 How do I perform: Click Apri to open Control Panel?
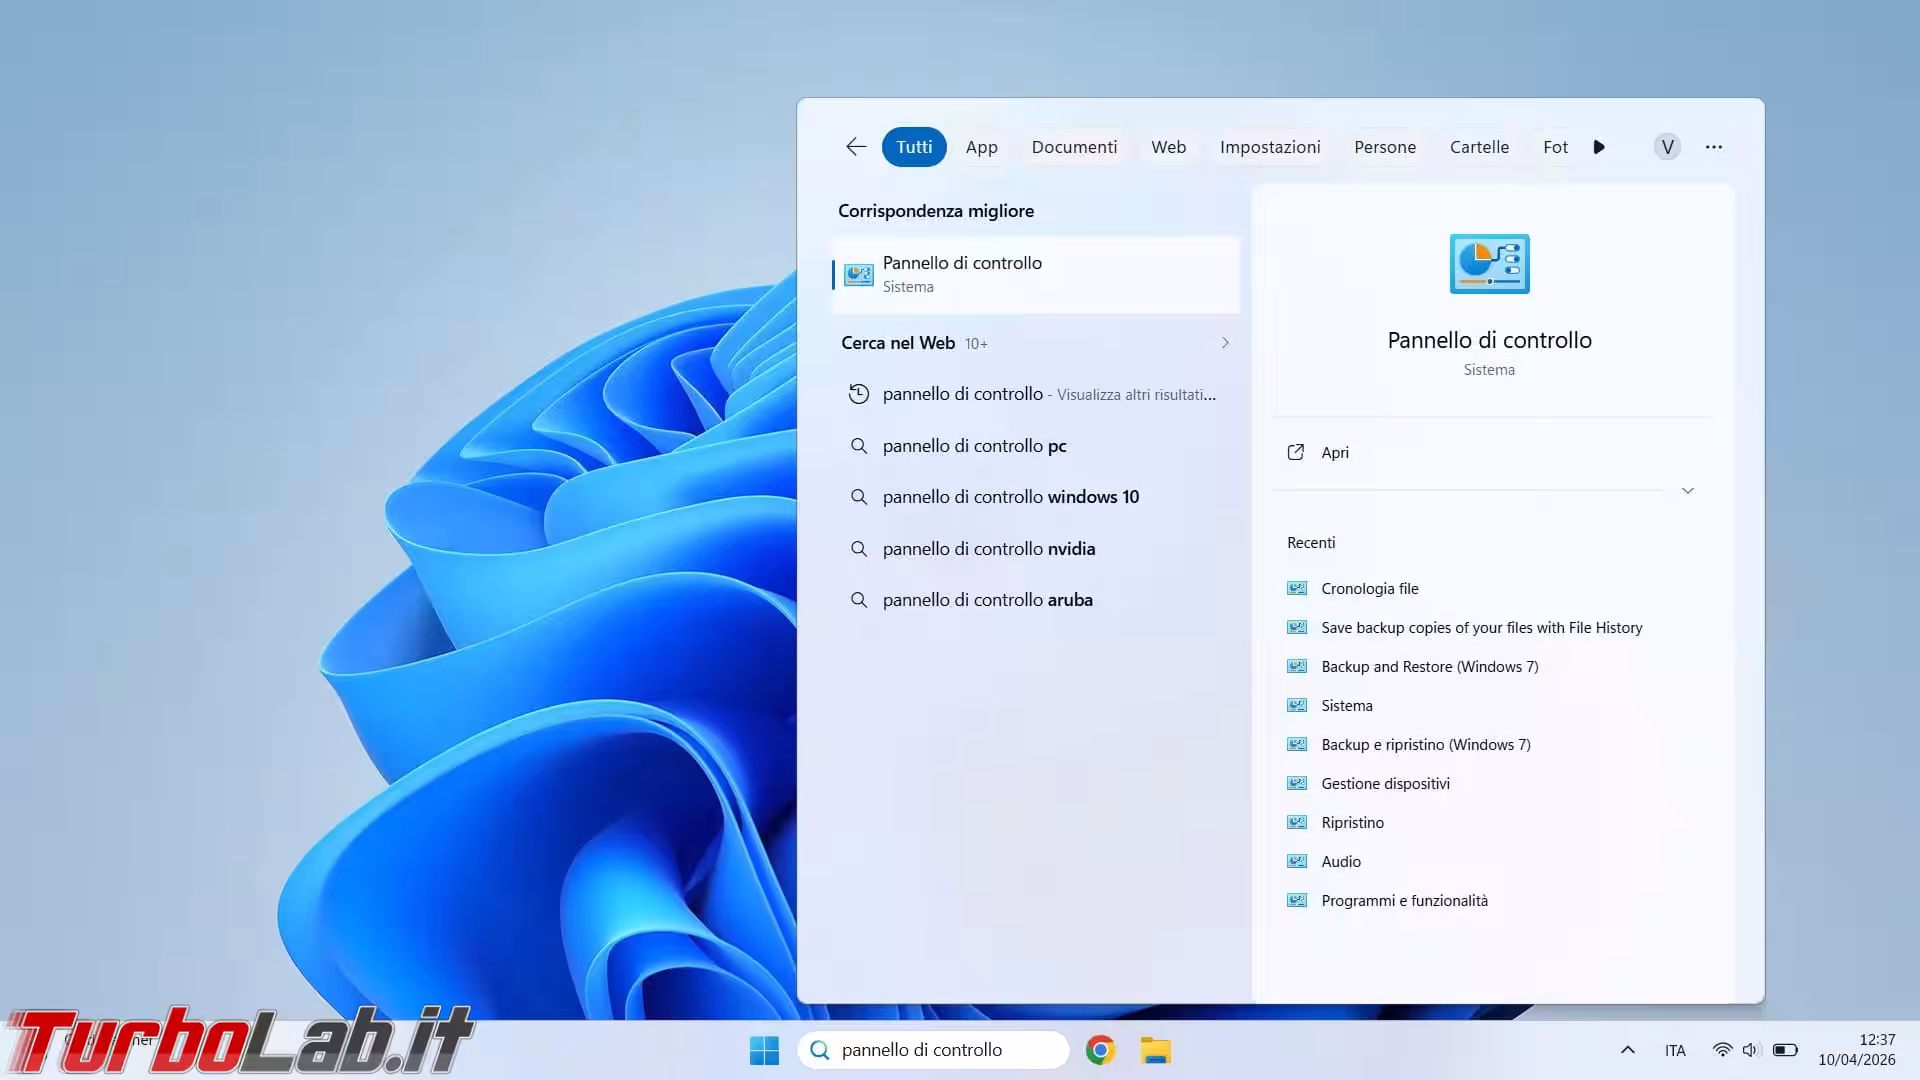click(1334, 452)
